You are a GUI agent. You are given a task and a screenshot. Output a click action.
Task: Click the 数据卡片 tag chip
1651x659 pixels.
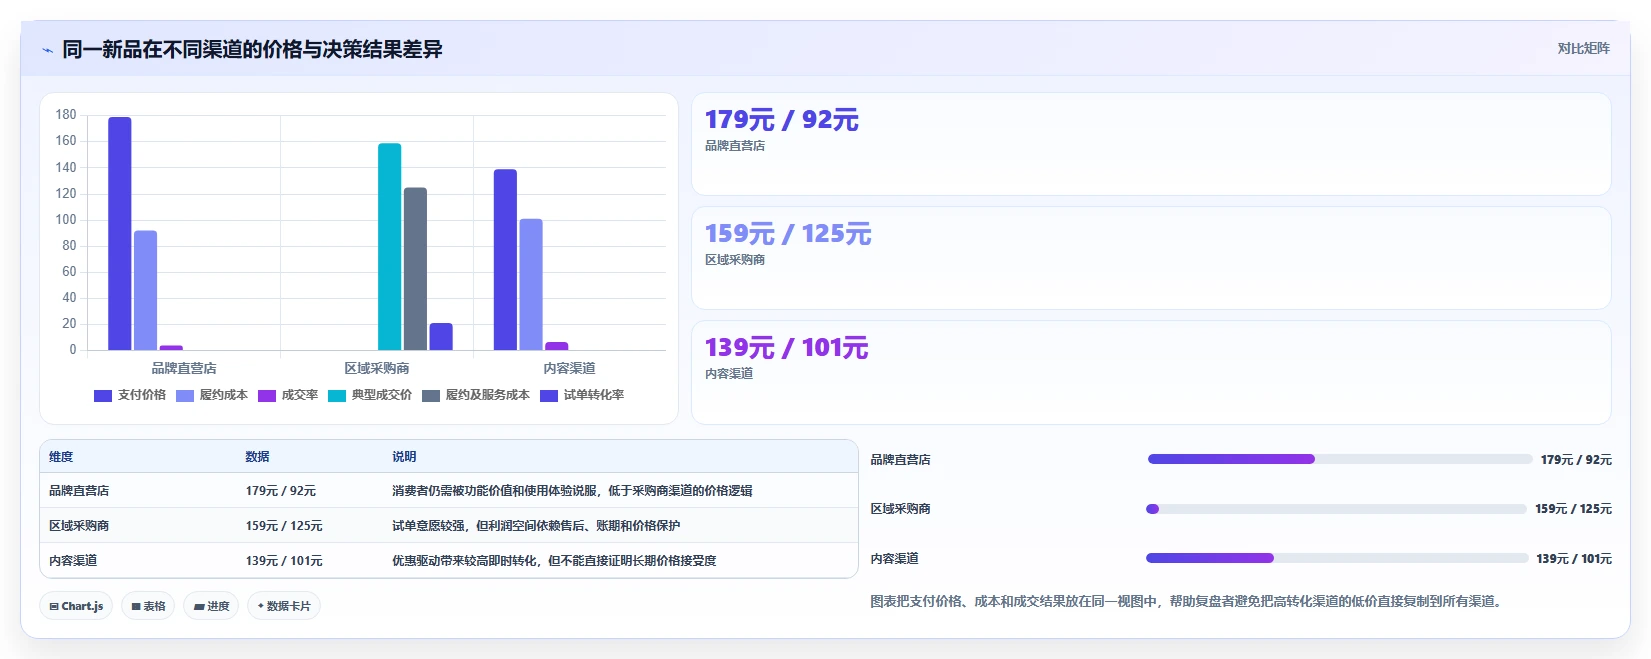(284, 606)
